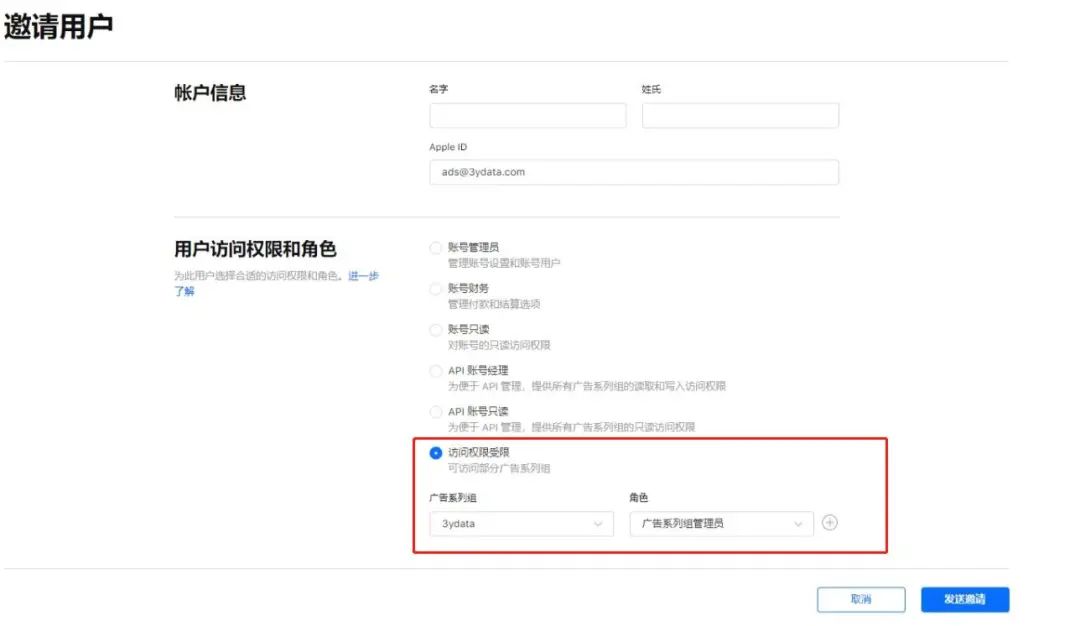This screenshot has width=1080, height=626.
Task: Click the 帐户信息 section heading
Action: (210, 92)
